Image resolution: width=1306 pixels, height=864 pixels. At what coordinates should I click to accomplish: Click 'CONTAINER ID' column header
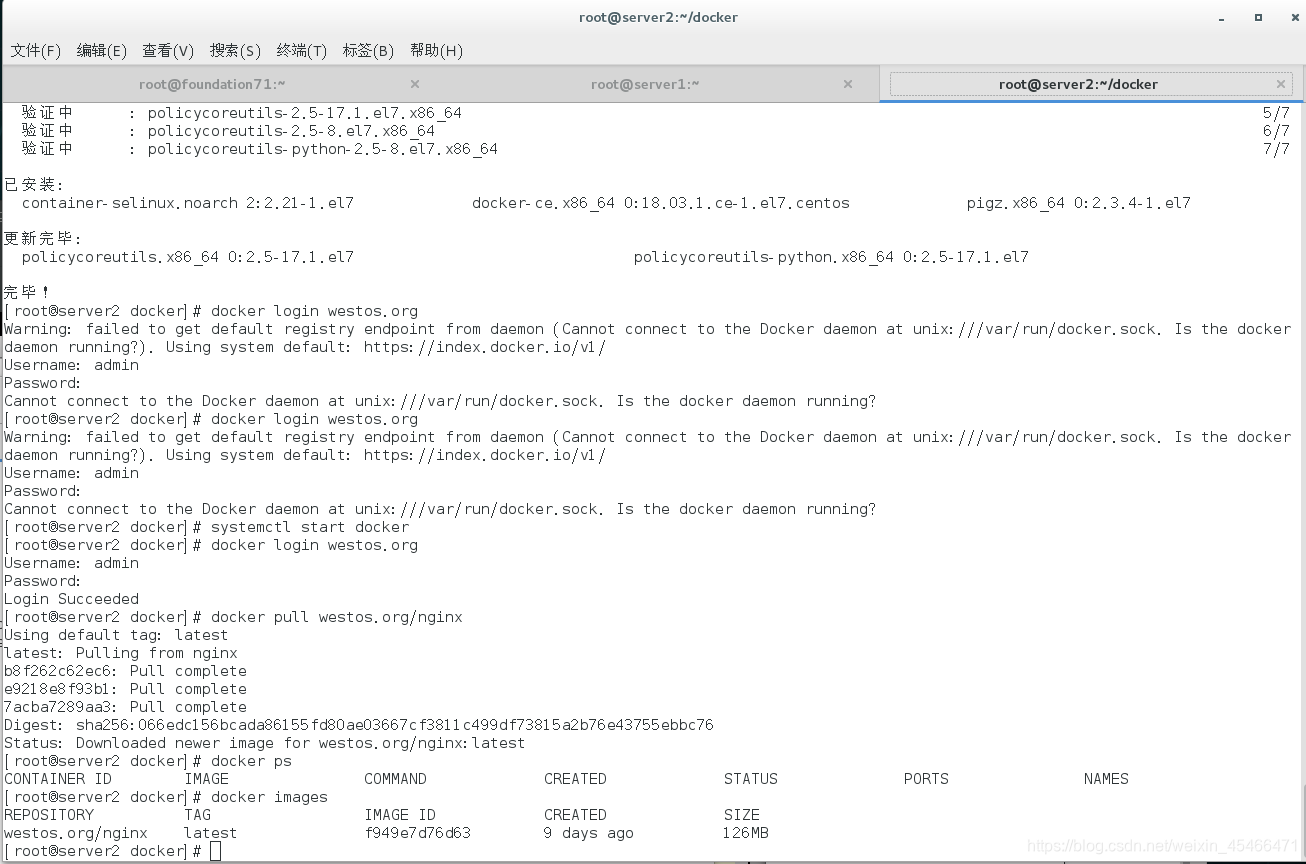[58, 779]
